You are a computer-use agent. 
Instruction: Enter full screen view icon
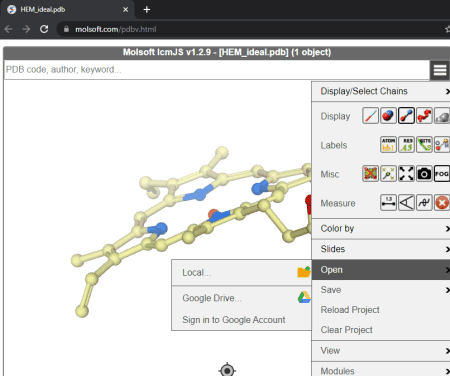pos(406,174)
